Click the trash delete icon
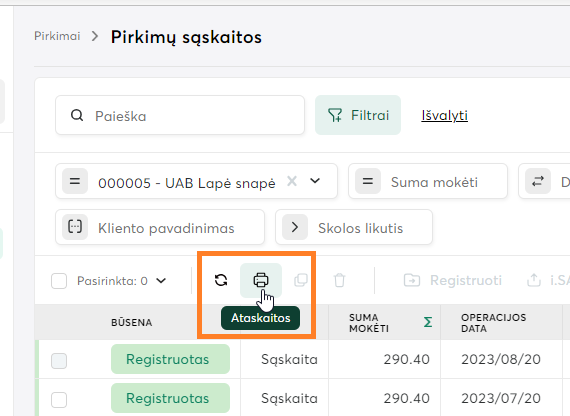 click(339, 280)
